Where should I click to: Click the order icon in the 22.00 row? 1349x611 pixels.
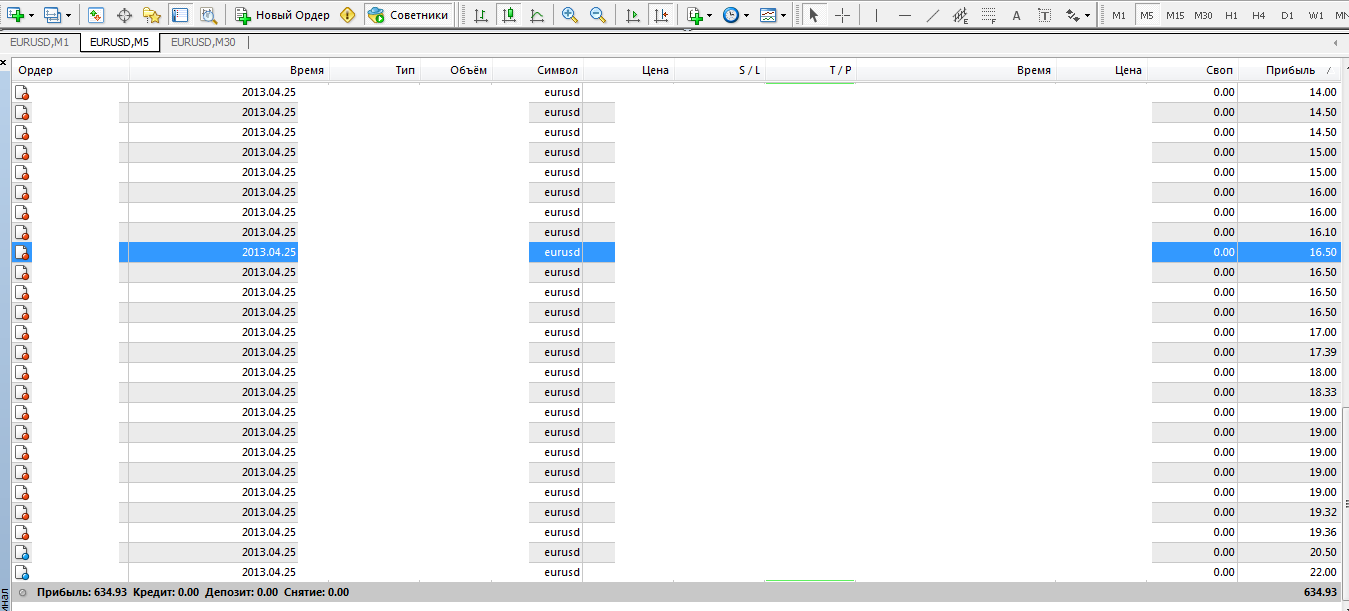tap(22, 572)
